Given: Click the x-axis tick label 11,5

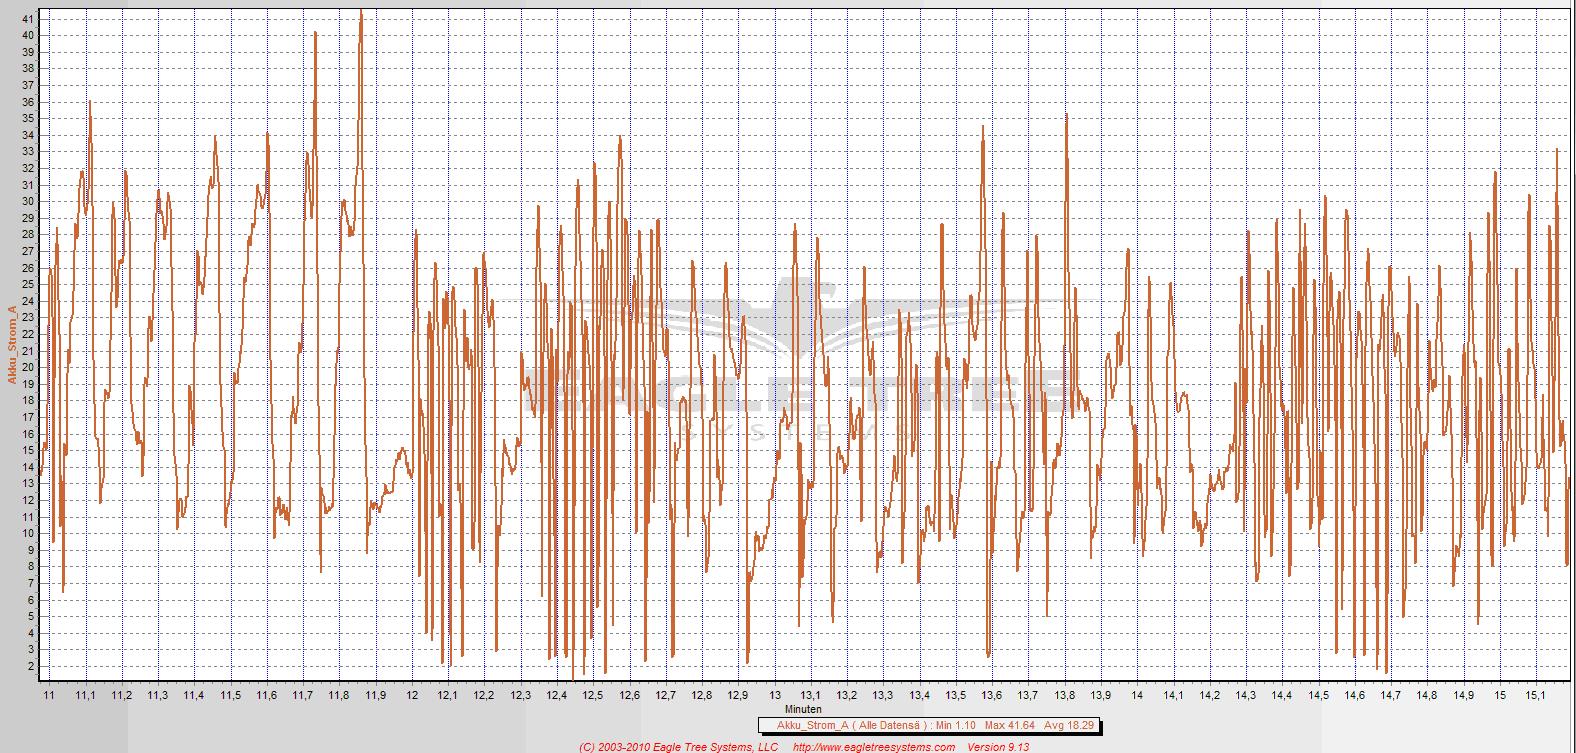Looking at the screenshot, I should coord(231,695).
